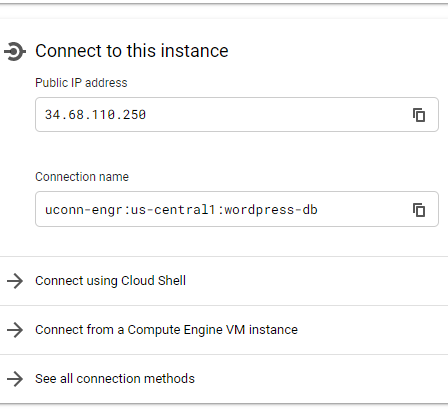Open Connect using Cloud Shell
This screenshot has height=412, width=448.
pos(110,281)
